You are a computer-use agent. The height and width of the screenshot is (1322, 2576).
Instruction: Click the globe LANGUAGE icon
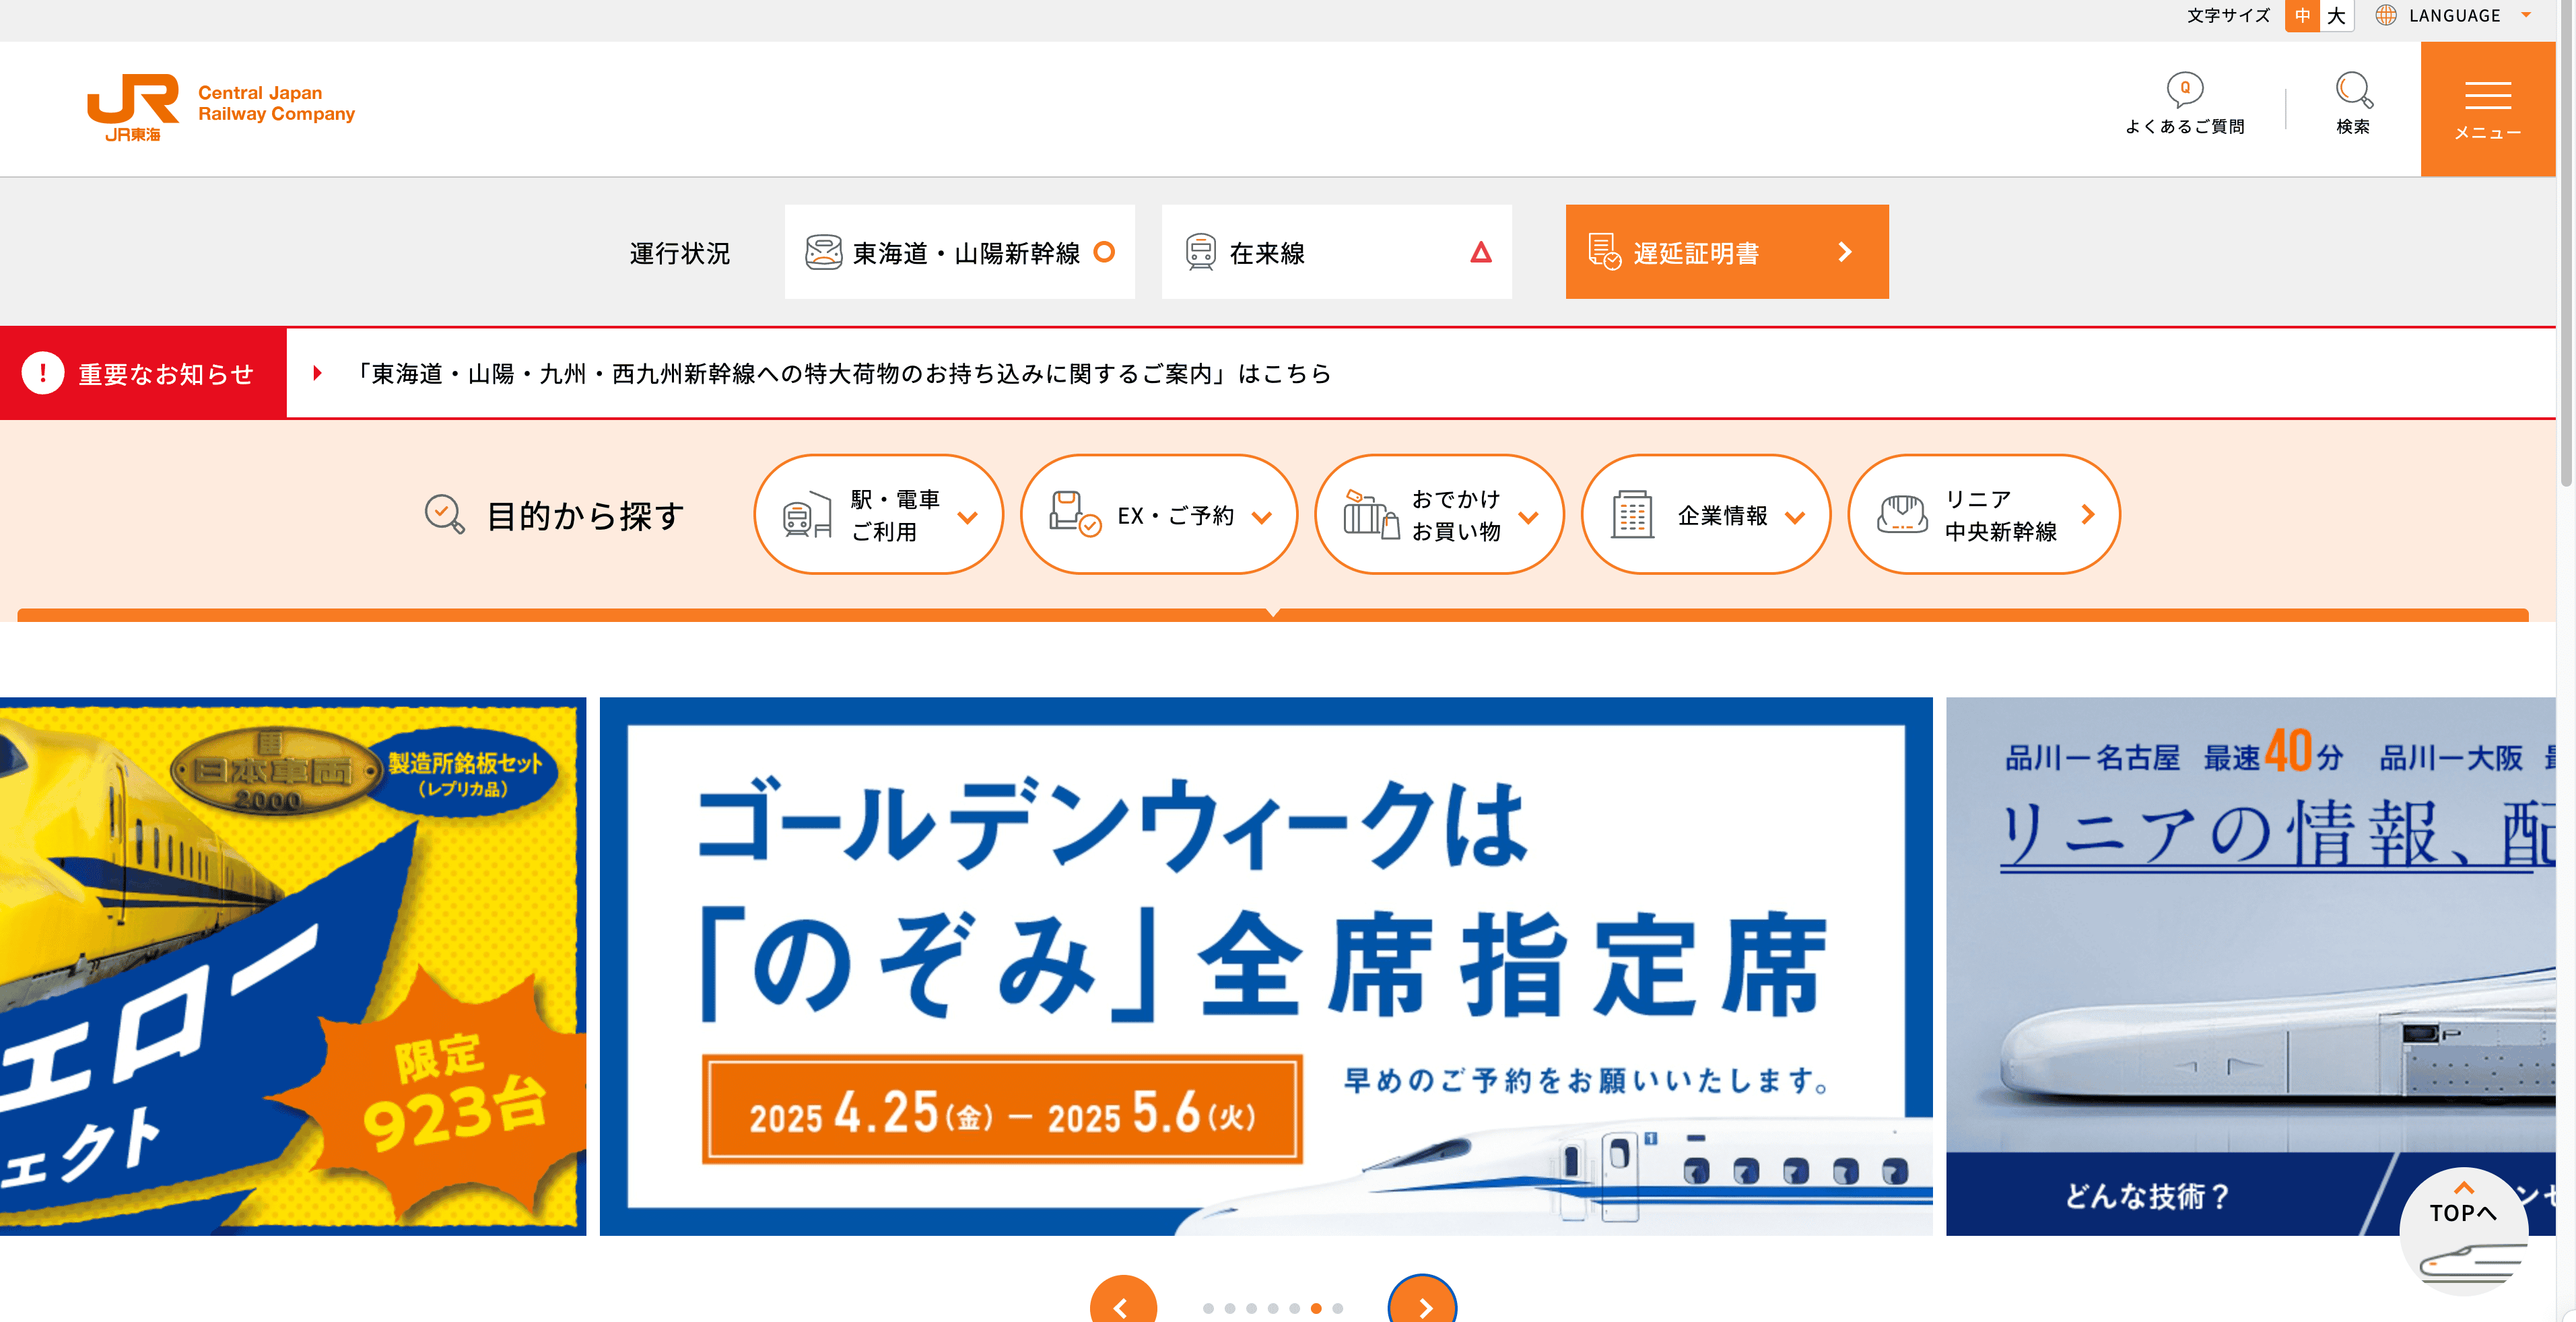[2386, 15]
